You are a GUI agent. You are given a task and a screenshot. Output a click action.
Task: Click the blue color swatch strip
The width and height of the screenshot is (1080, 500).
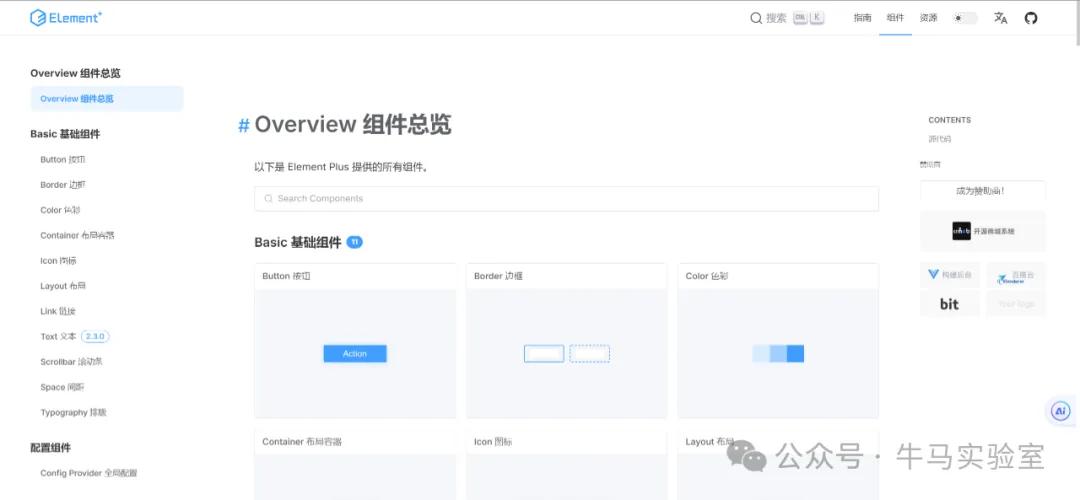(x=778, y=353)
